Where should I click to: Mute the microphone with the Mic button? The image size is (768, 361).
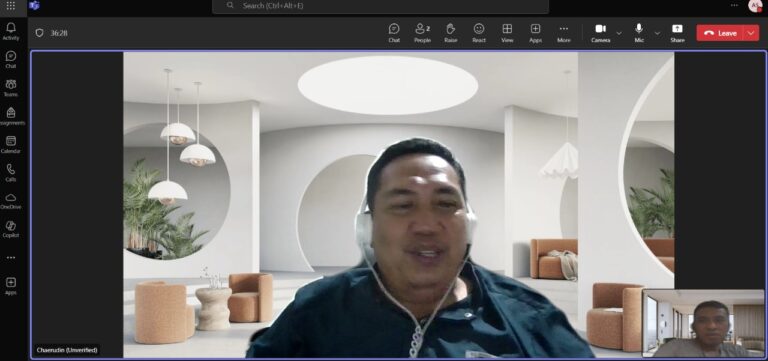point(639,33)
